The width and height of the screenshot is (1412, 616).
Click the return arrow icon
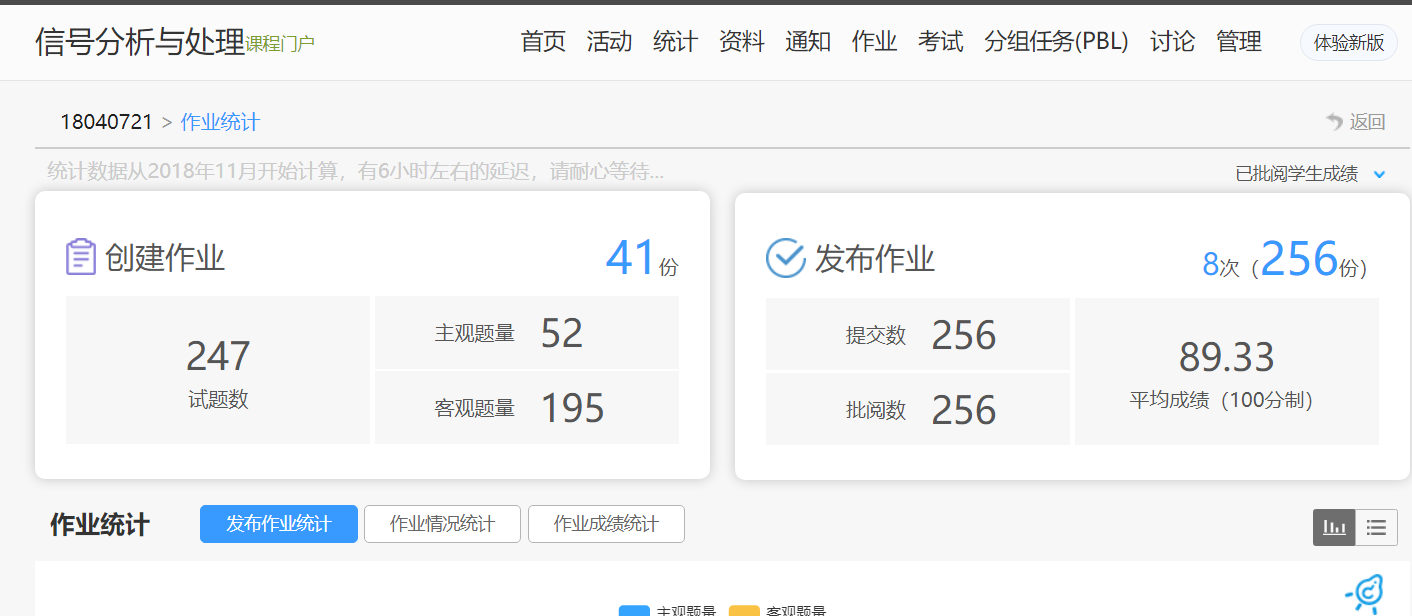point(1334,122)
